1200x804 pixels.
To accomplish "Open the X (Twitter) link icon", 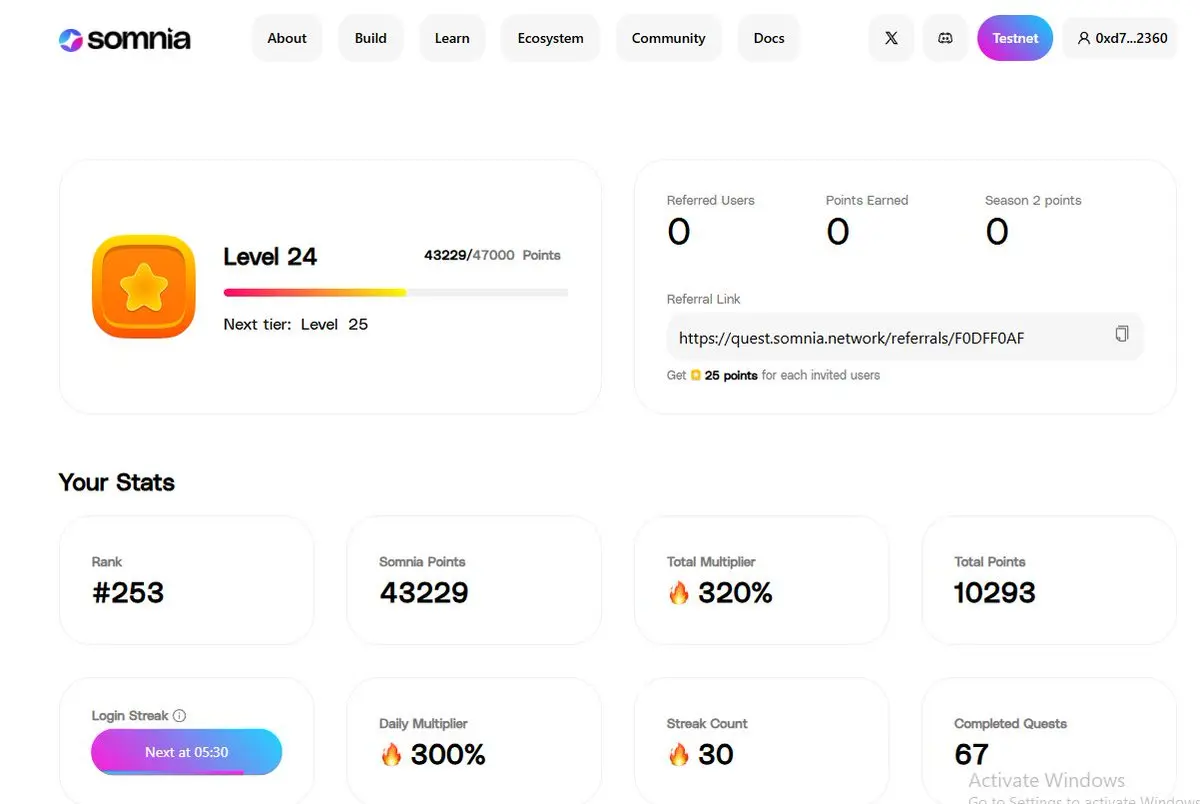I will pos(891,38).
